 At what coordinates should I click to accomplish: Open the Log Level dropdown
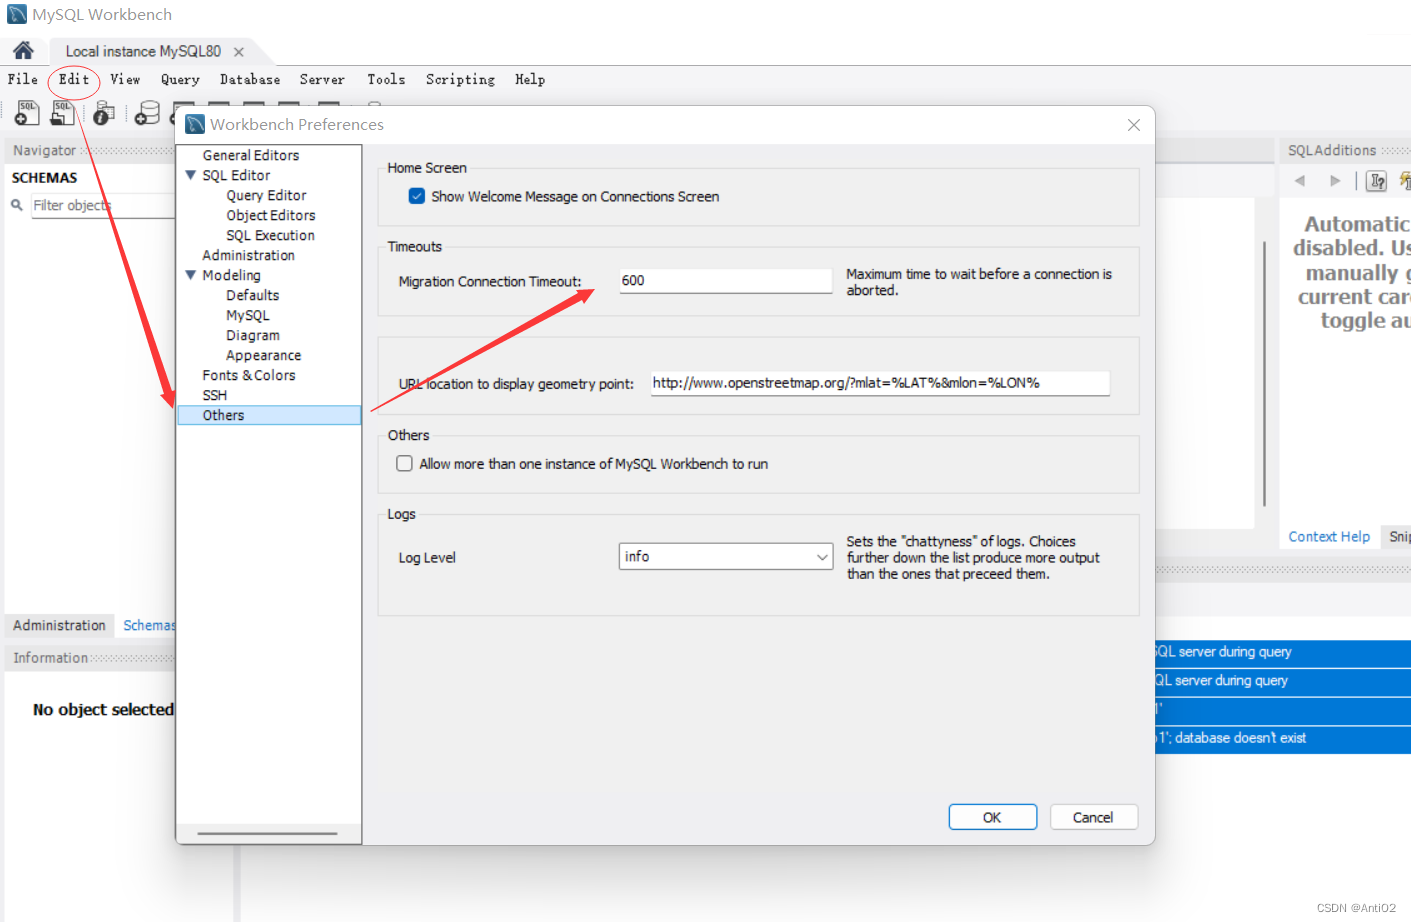pos(726,556)
